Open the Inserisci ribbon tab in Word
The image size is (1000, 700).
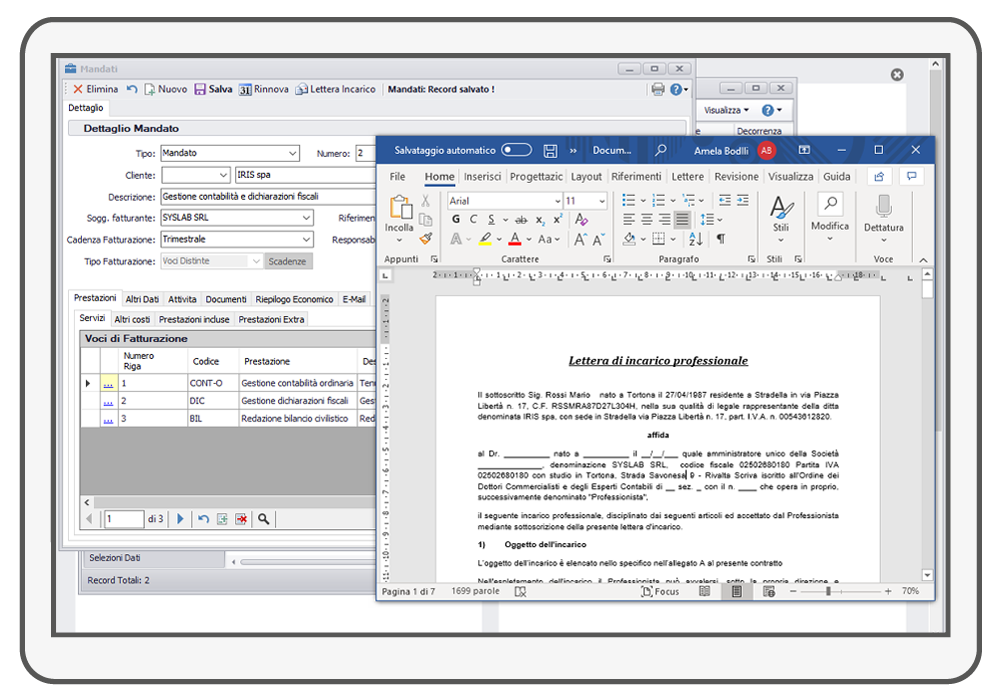click(x=482, y=176)
